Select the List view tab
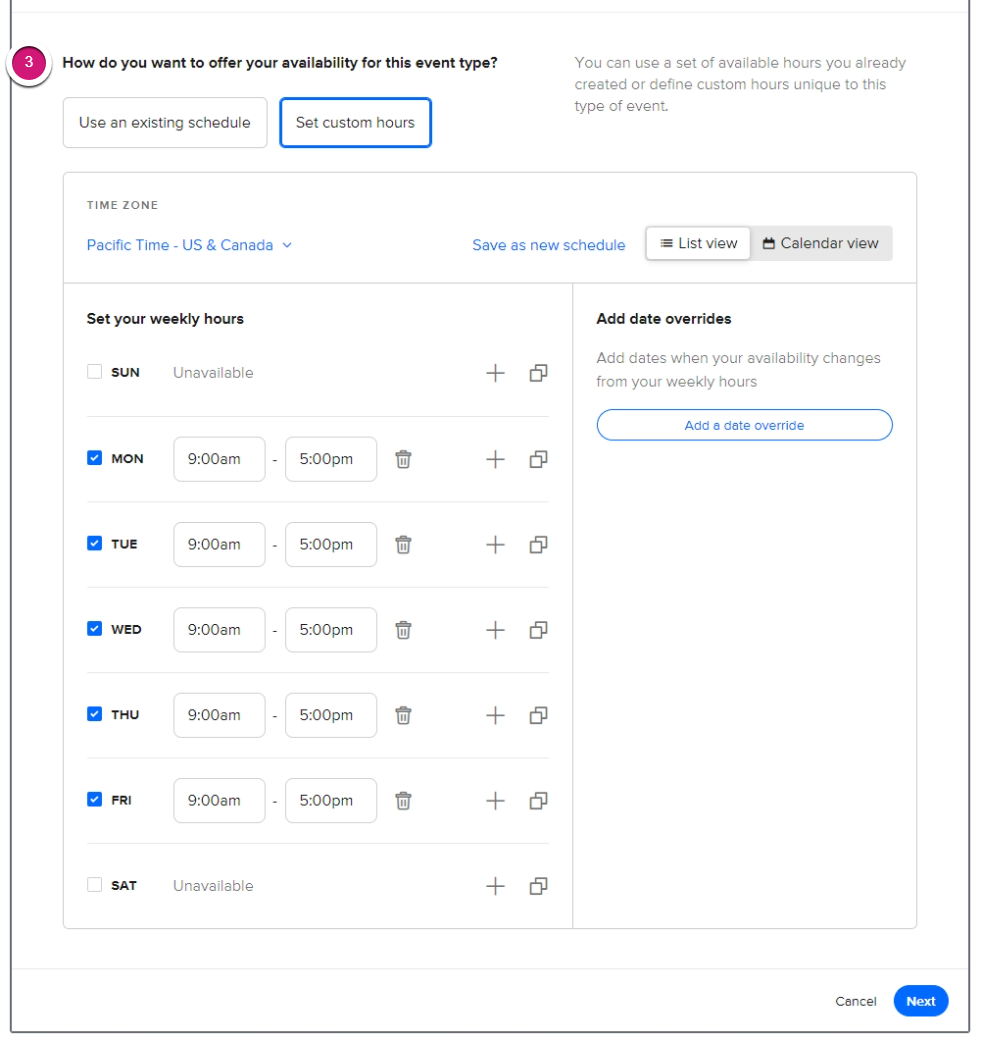Viewport: 982px width, 1042px height. click(x=698, y=243)
